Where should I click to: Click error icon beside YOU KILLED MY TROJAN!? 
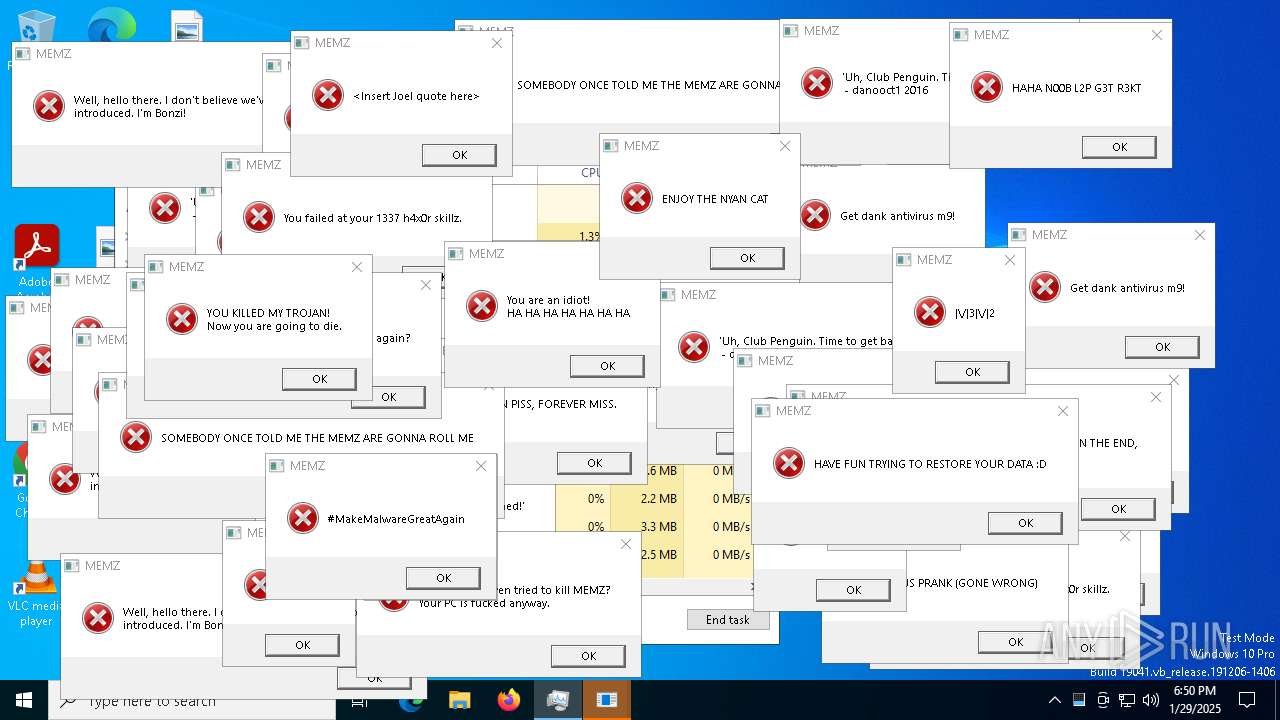pos(182,319)
